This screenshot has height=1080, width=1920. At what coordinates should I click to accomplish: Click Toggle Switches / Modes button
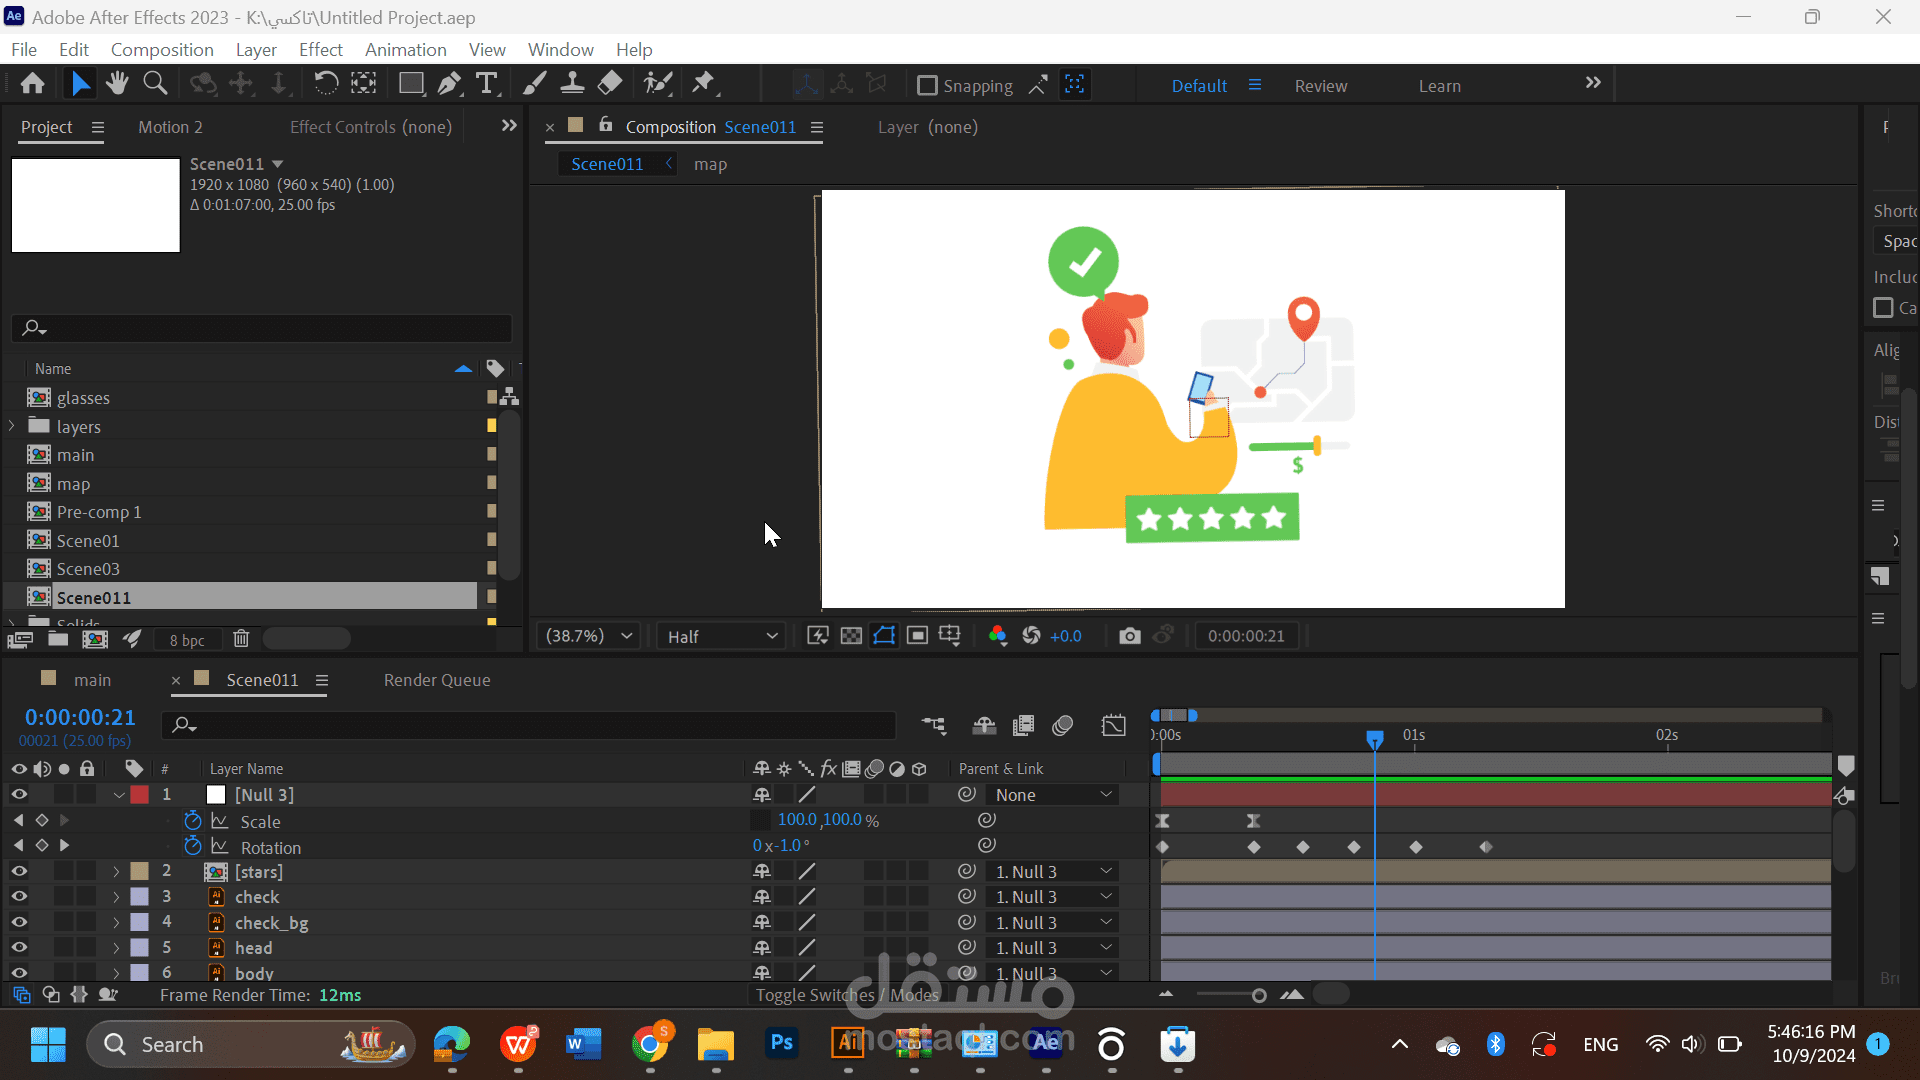coord(846,995)
